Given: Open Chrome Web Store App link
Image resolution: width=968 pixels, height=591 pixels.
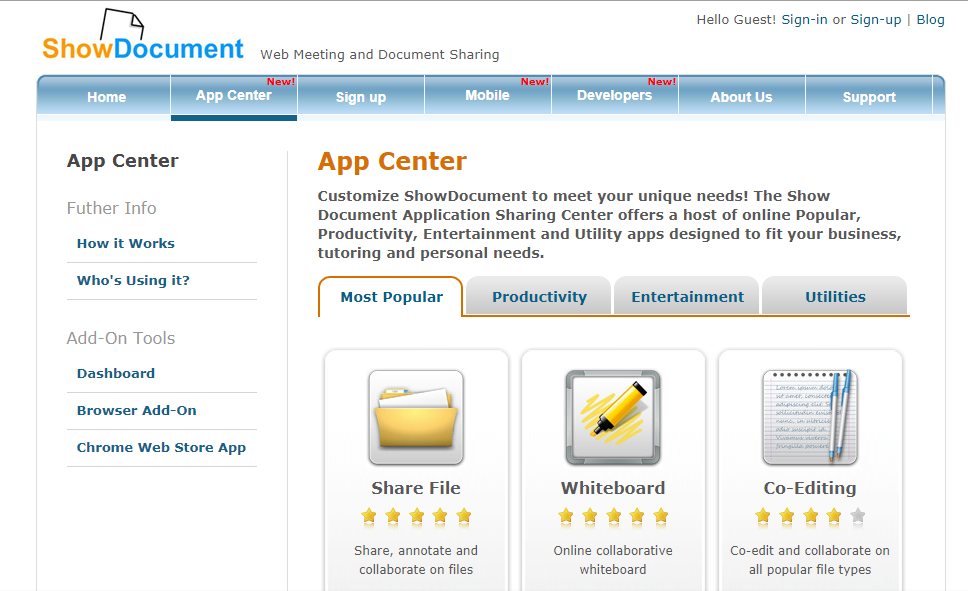Looking at the screenshot, I should (161, 447).
